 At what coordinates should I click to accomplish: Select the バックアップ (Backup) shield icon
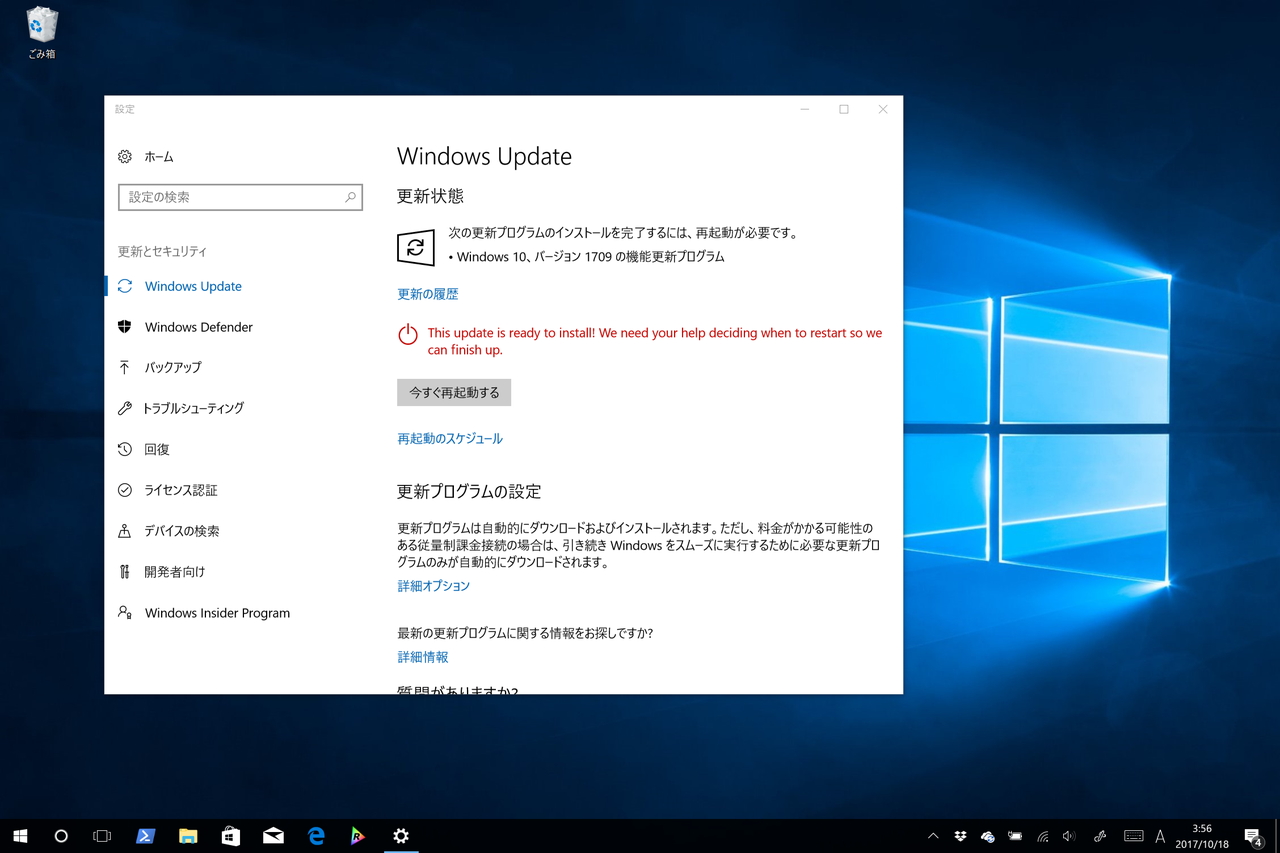[124, 367]
